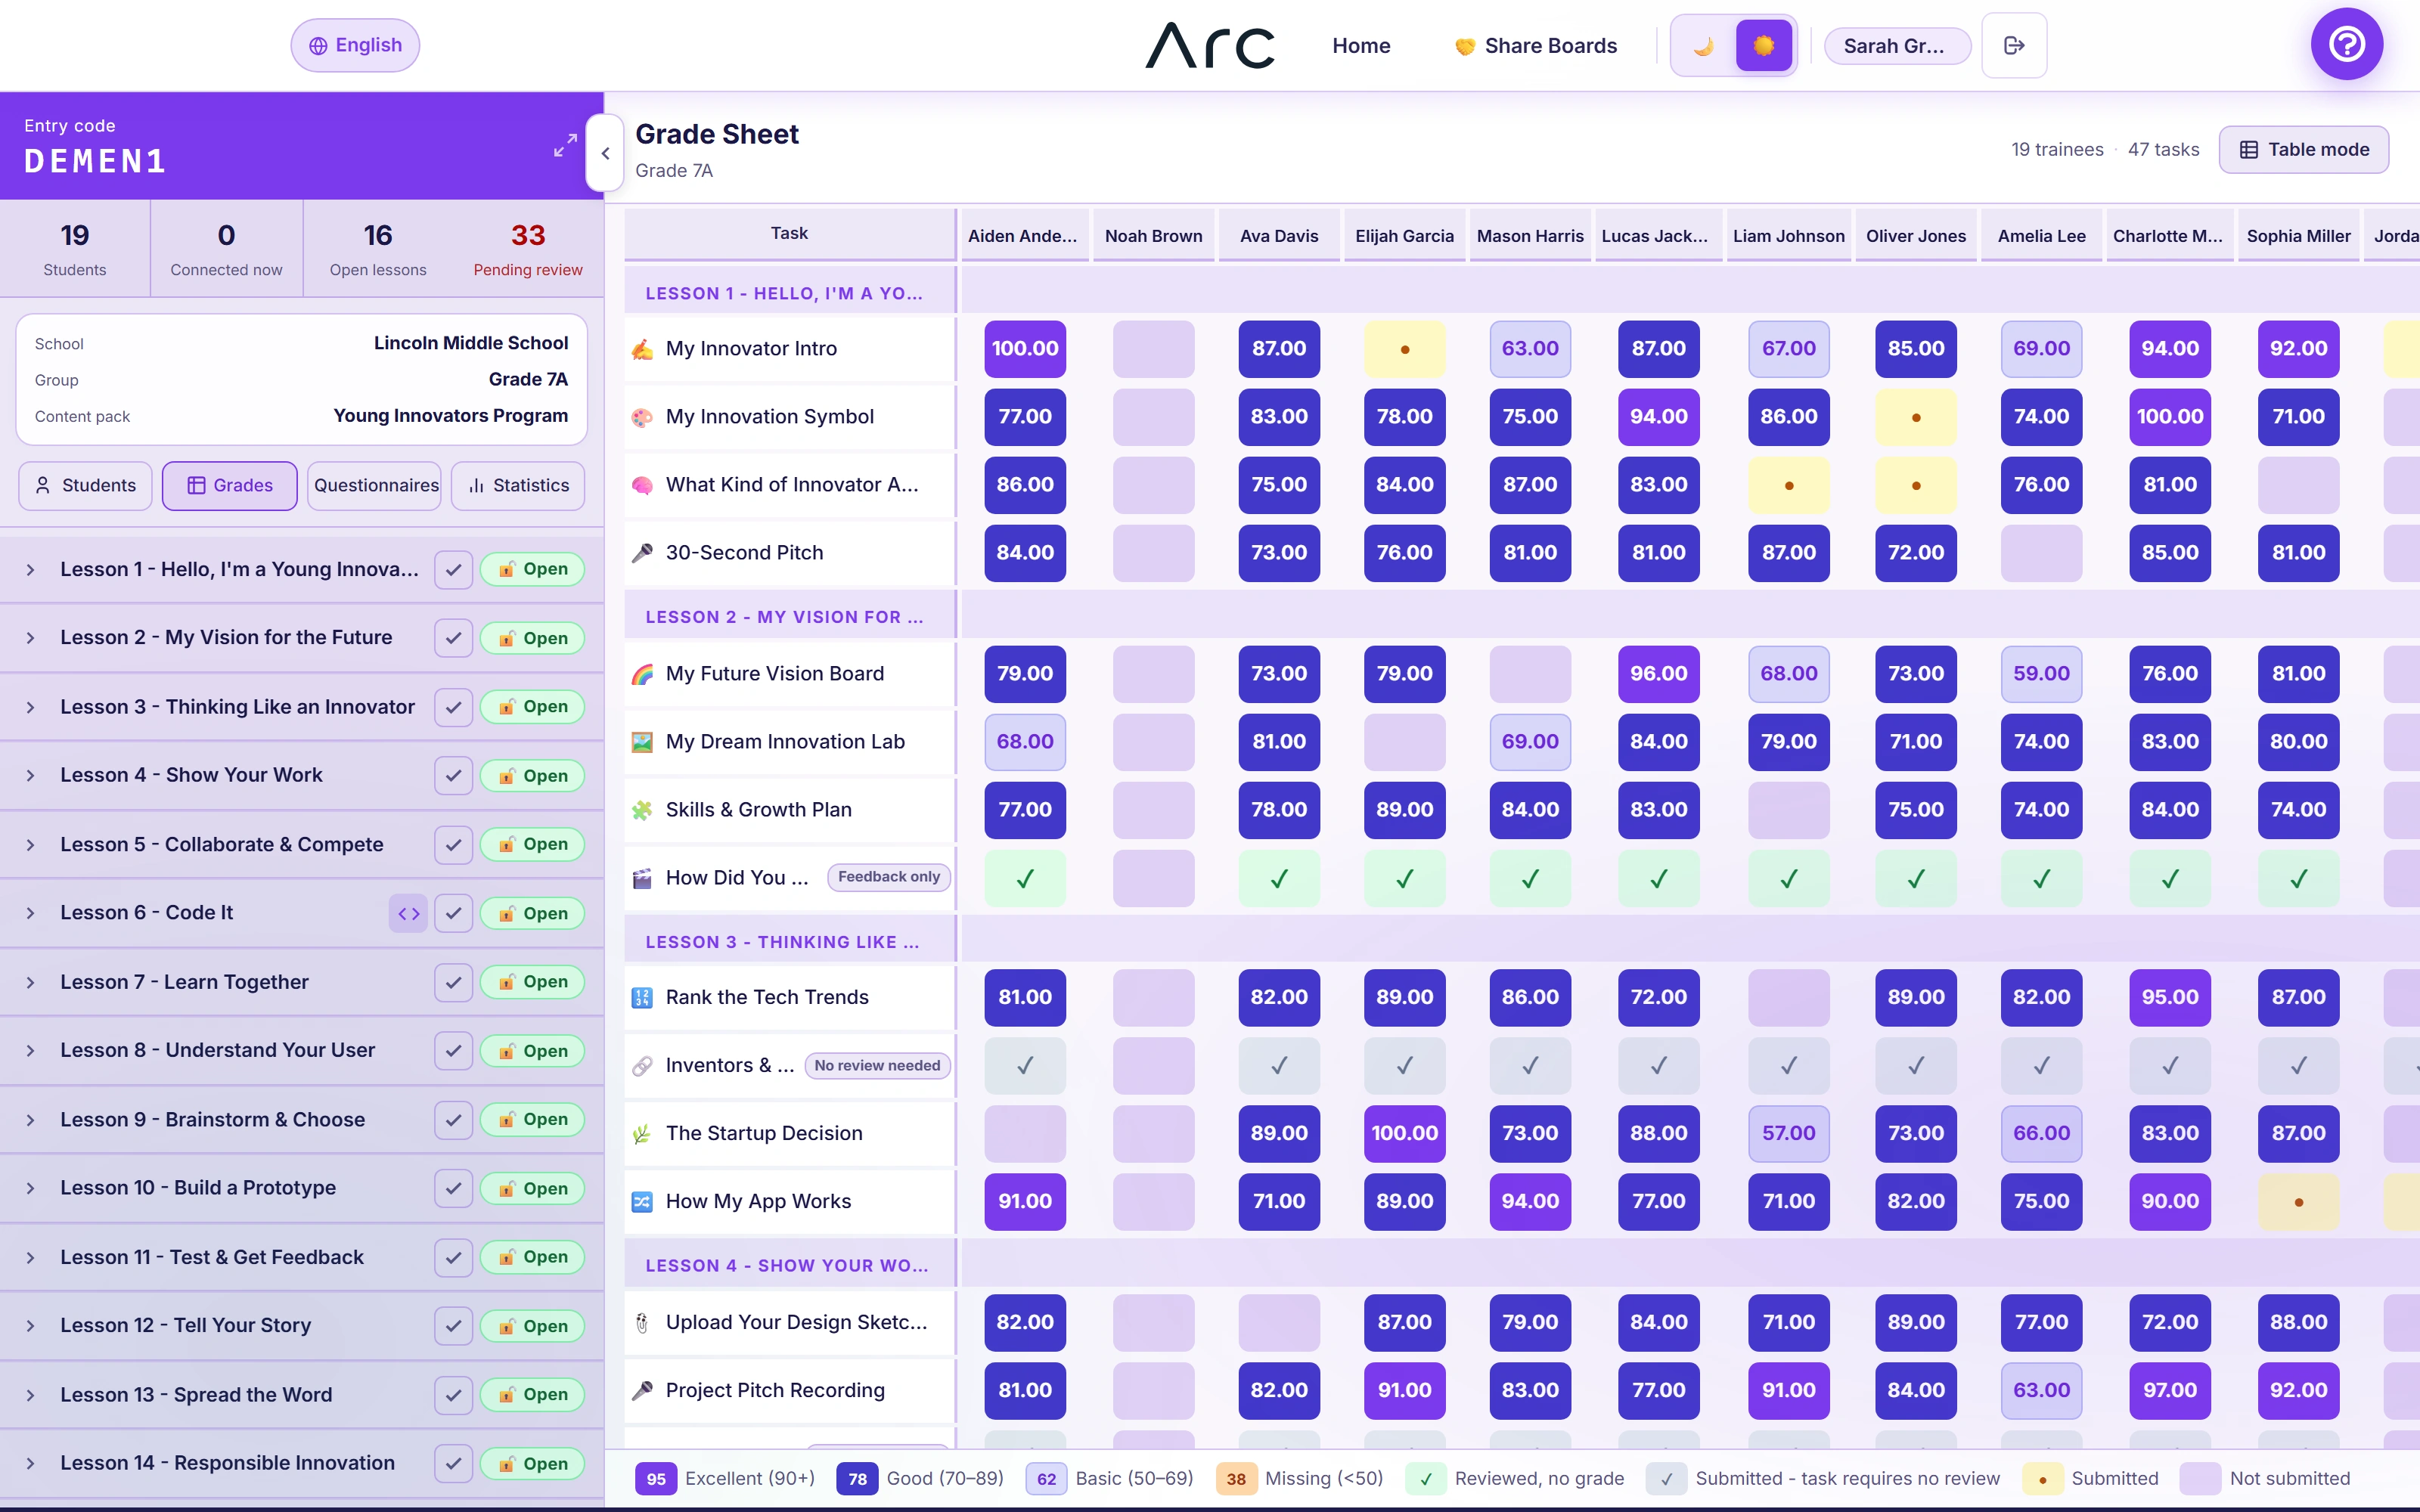Expand Lesson 5 - Collaborate & Compete
The width and height of the screenshot is (2420, 1512).
point(30,844)
